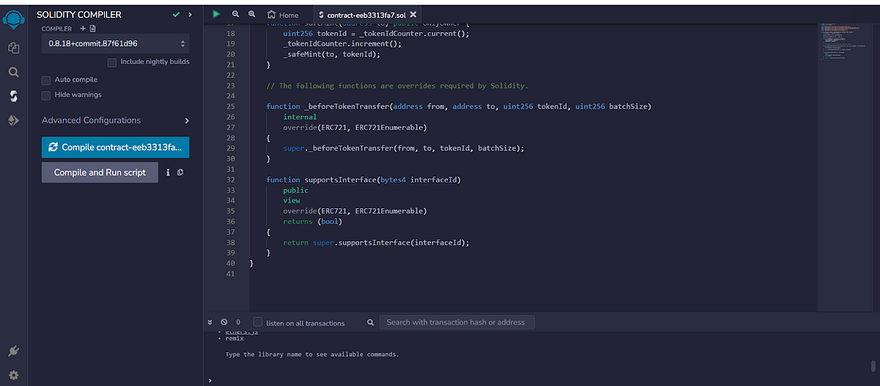Click Compile and Run script button
The image size is (880, 386).
[100, 173]
